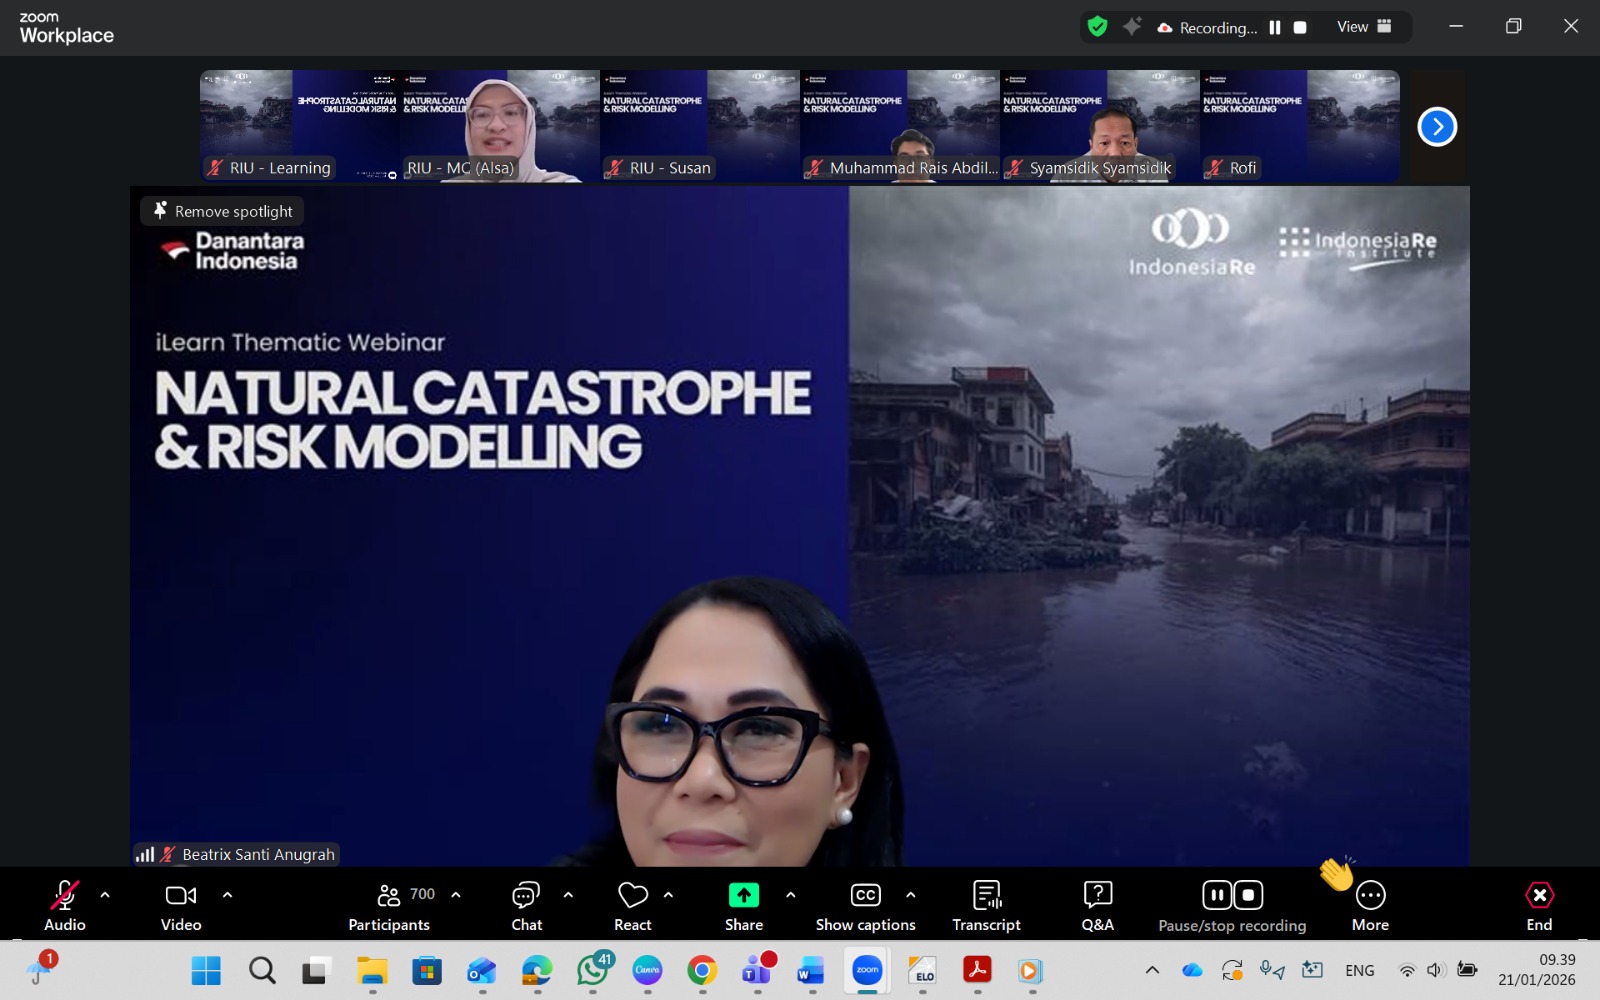The width and height of the screenshot is (1600, 1000).
Task: Open the Q&A panel
Action: [1097, 905]
